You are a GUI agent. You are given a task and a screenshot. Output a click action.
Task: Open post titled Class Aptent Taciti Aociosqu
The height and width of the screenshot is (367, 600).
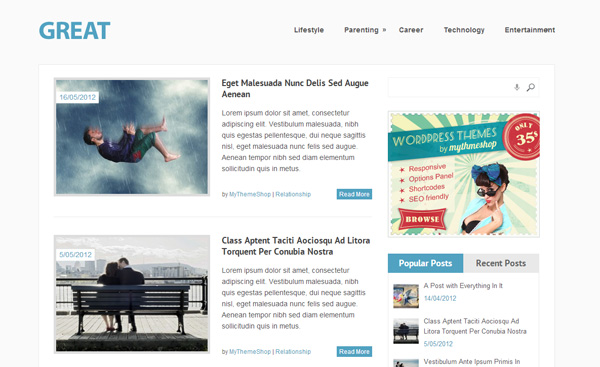296,246
